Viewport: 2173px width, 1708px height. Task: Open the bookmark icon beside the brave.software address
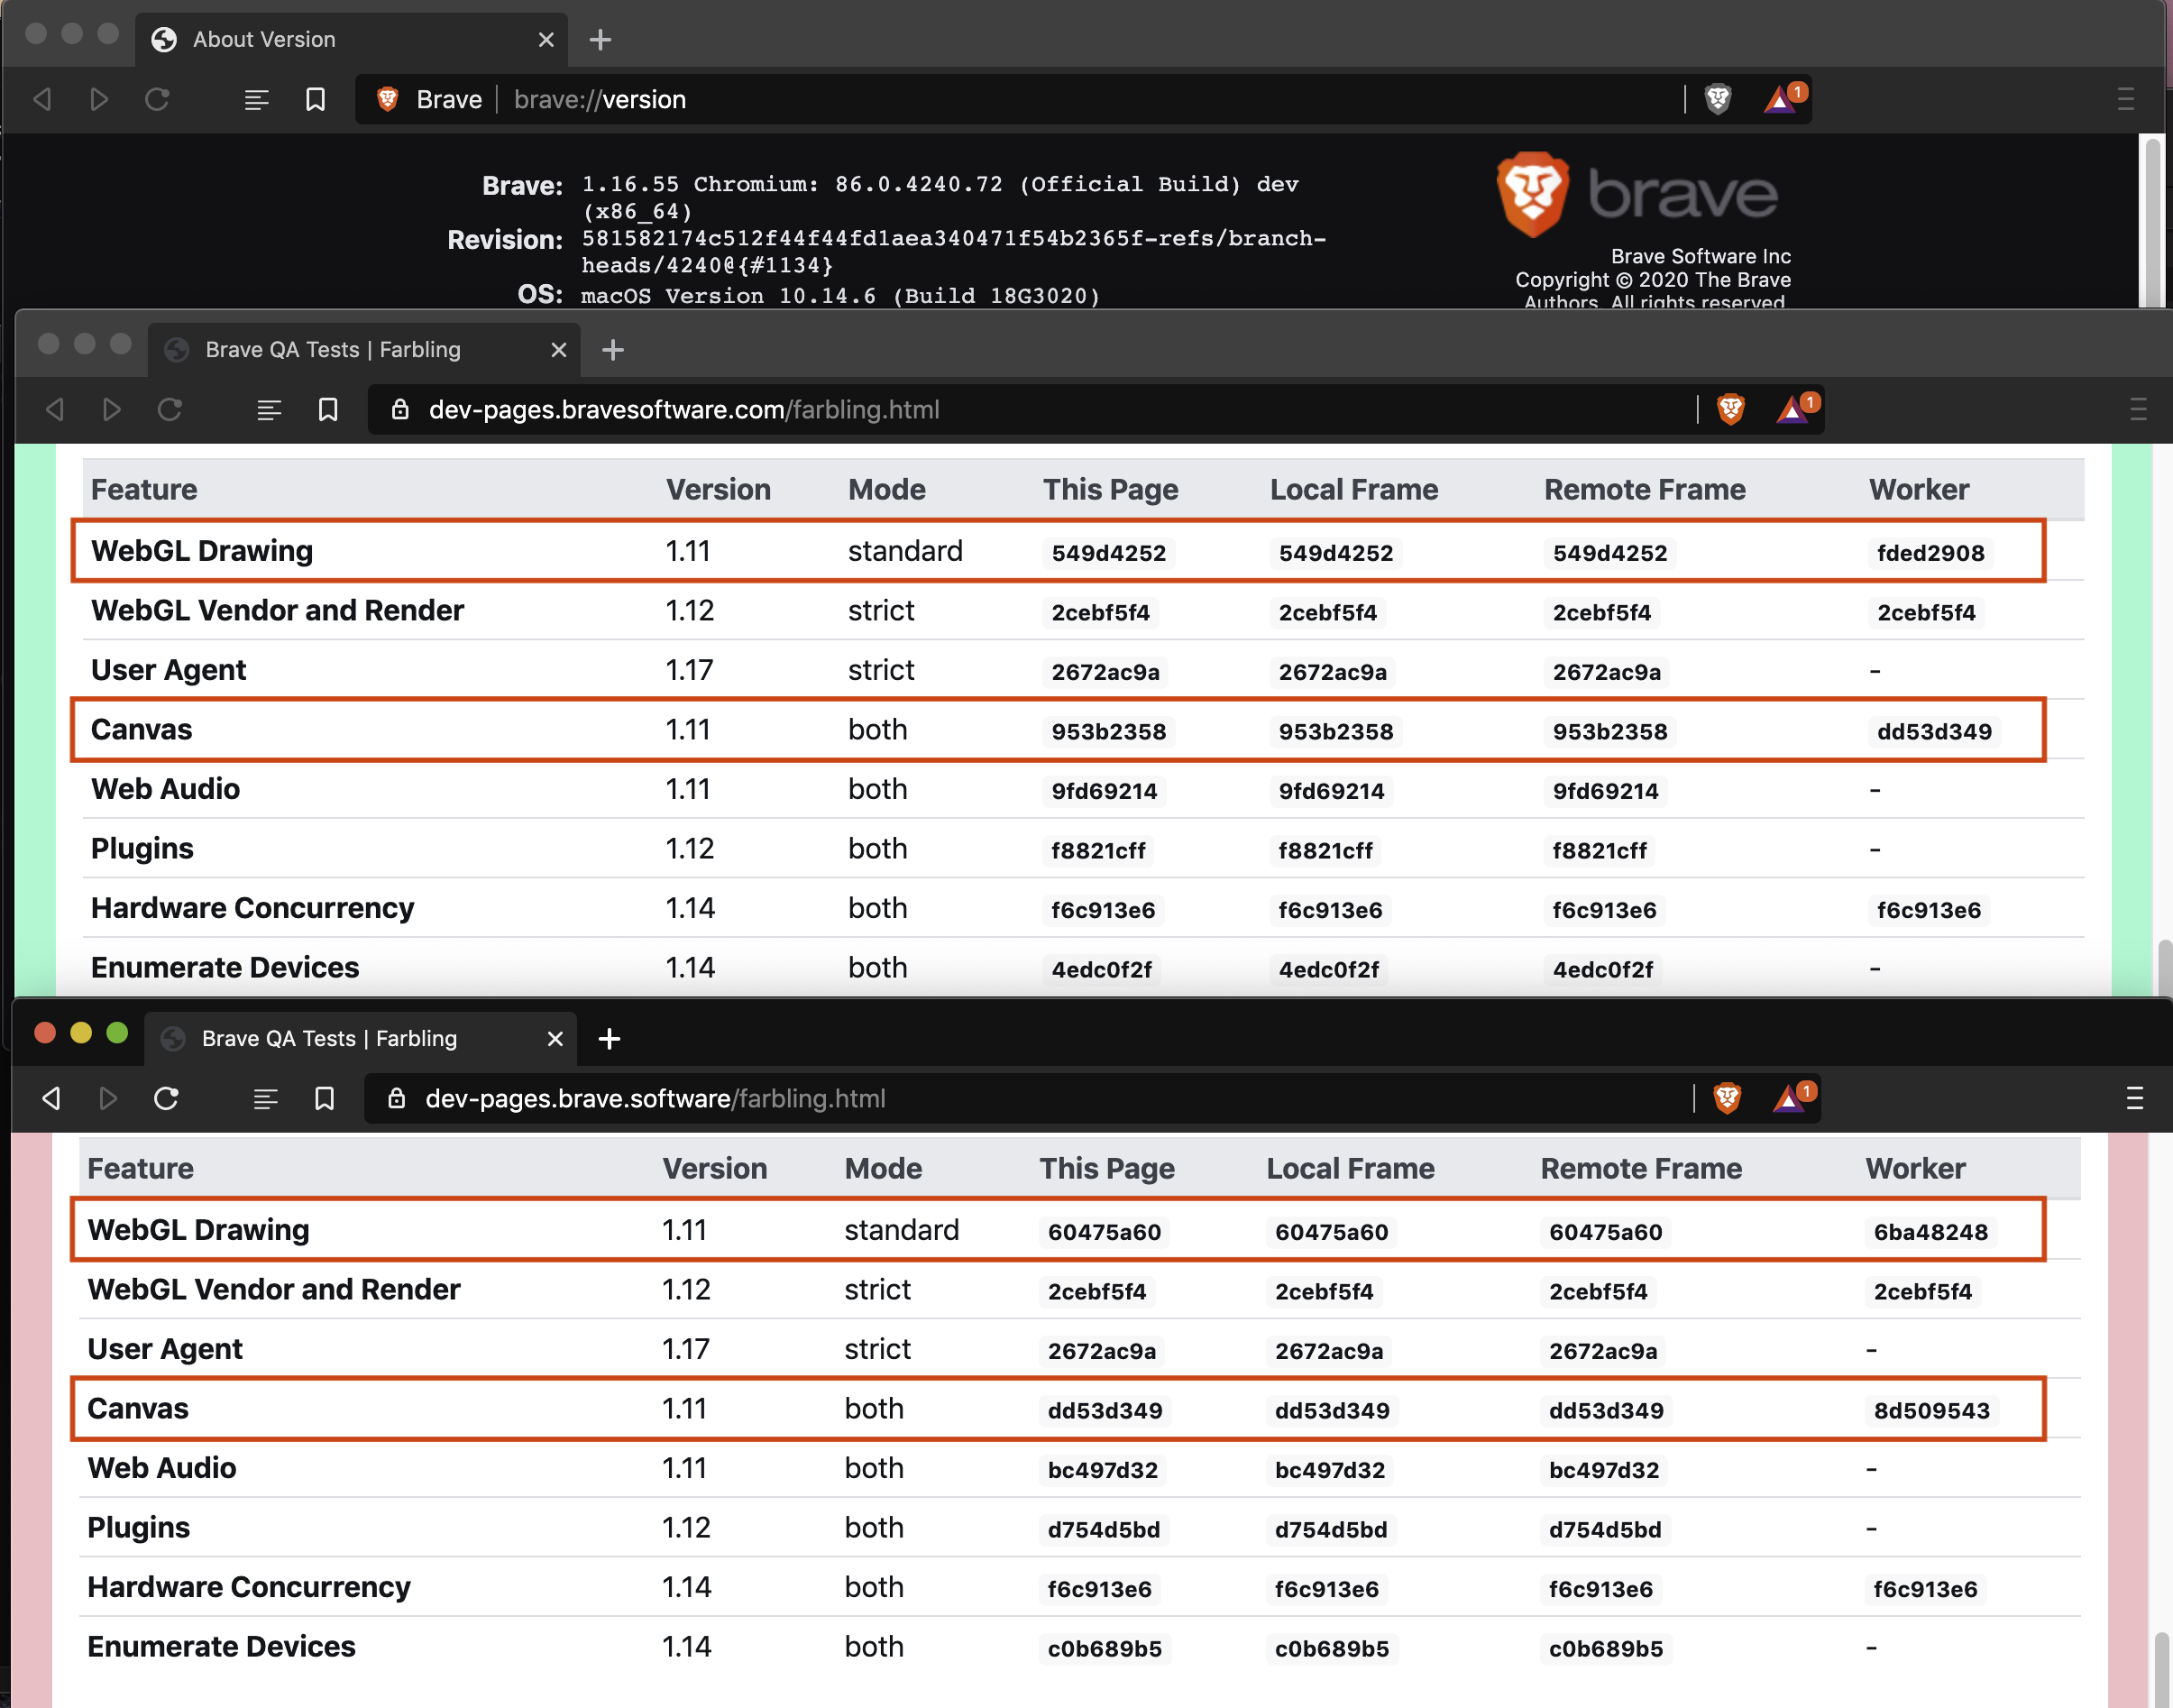click(324, 1098)
